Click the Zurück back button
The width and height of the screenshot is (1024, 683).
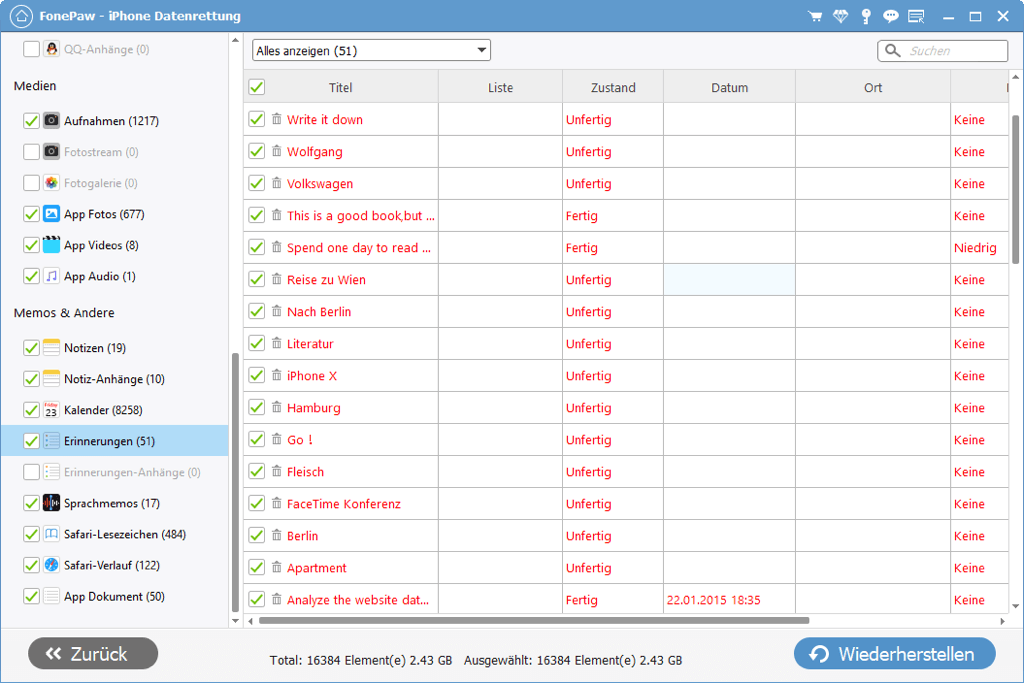(93, 653)
